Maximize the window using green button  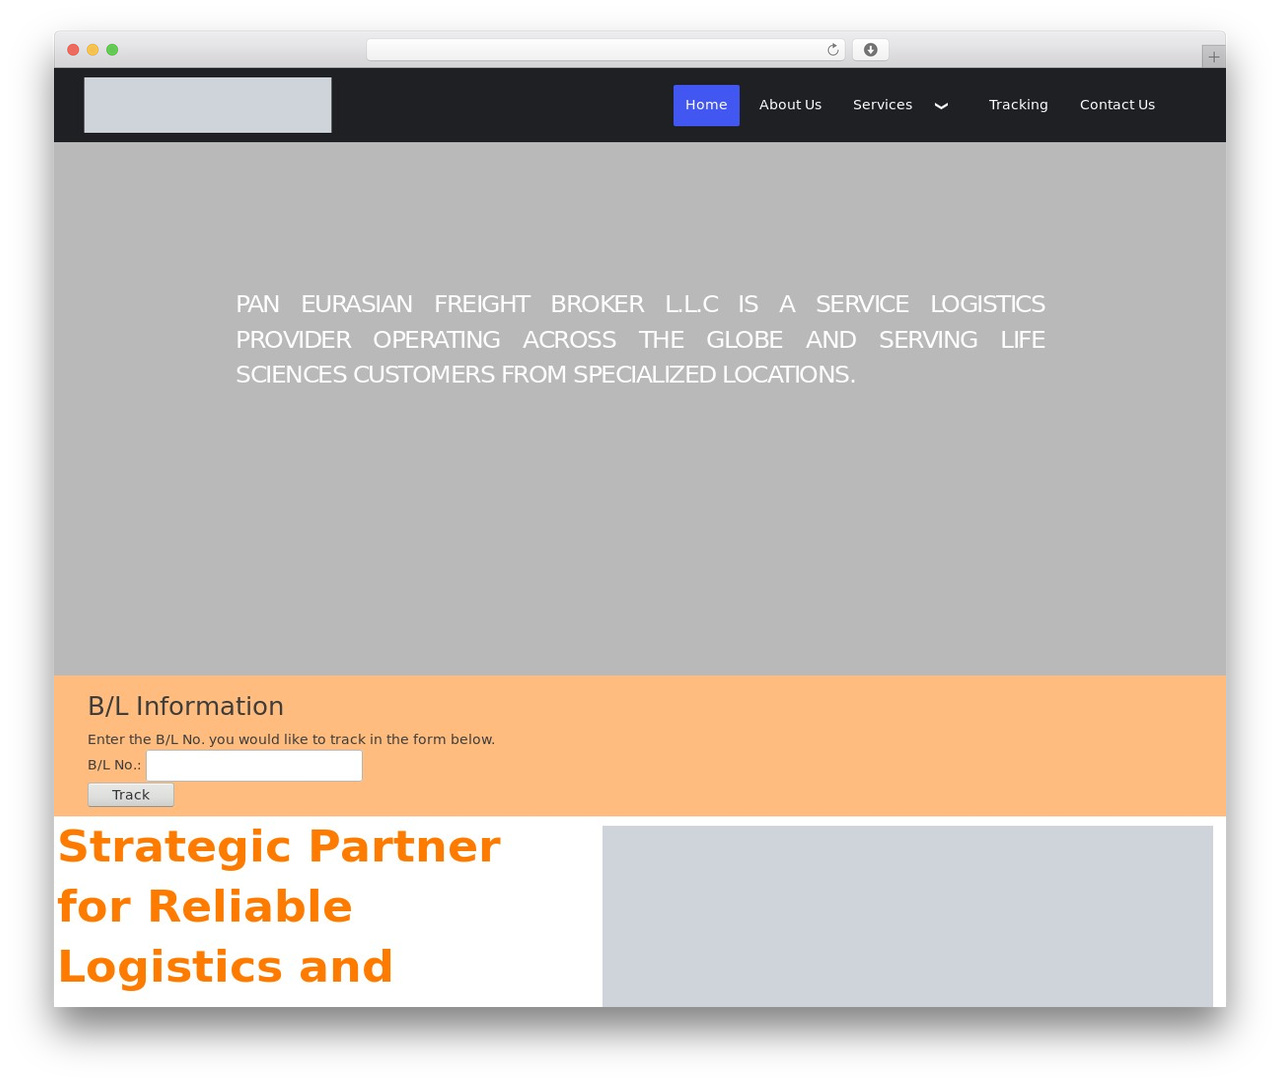point(112,50)
